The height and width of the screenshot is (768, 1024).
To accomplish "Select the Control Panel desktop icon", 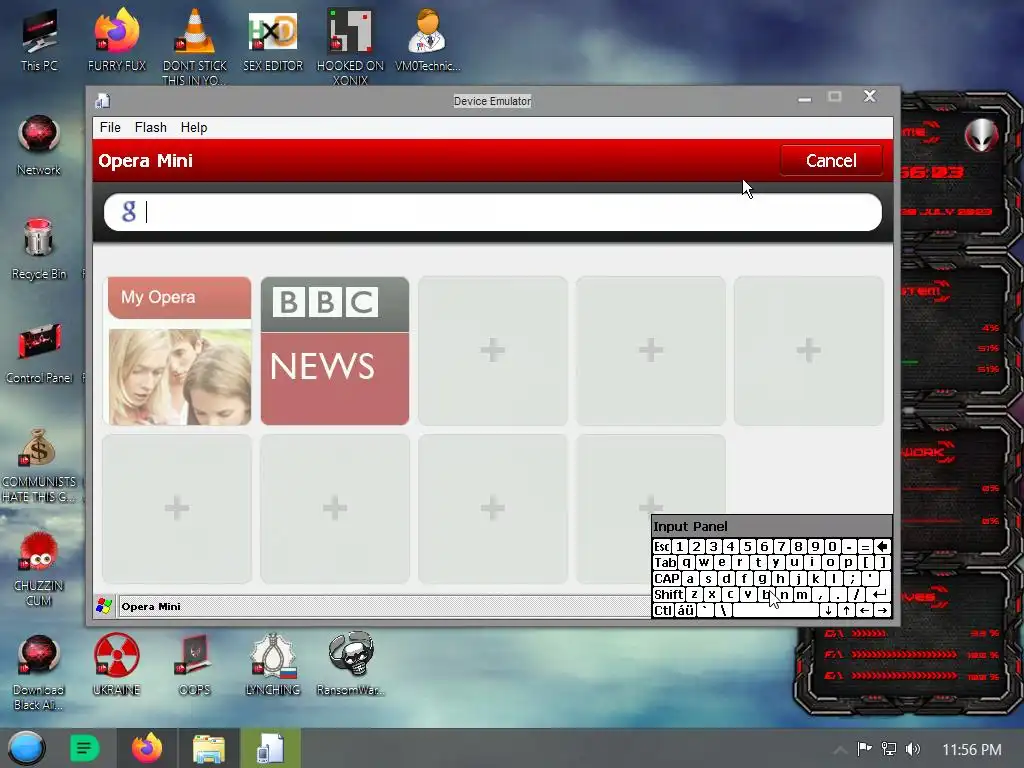I will (39, 353).
